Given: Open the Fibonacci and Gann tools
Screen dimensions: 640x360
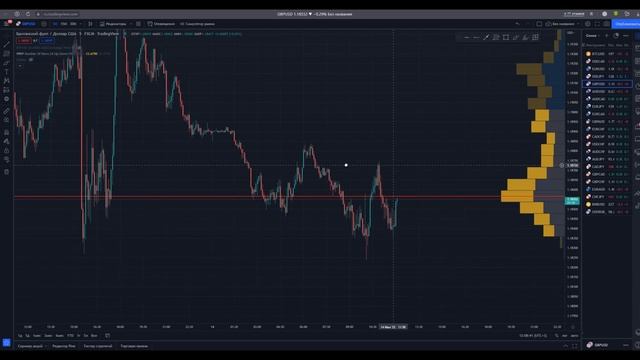Looking at the screenshot, I should tap(6, 53).
